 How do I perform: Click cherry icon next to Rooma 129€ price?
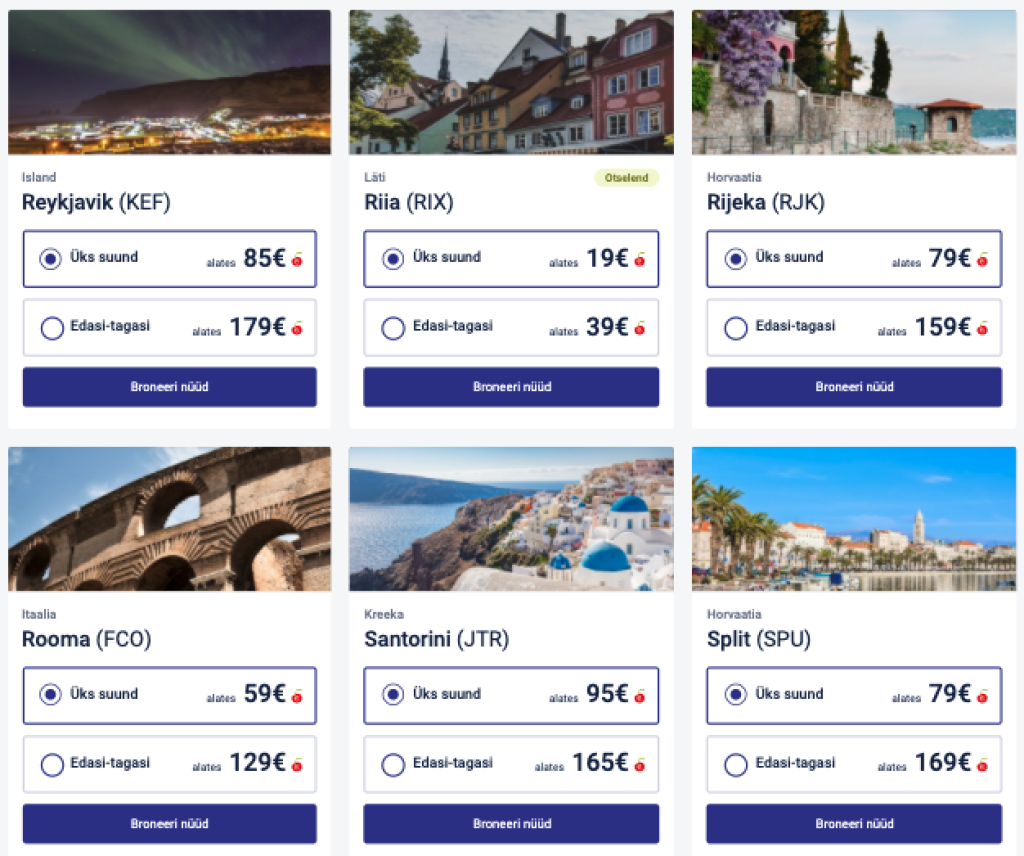(297, 765)
